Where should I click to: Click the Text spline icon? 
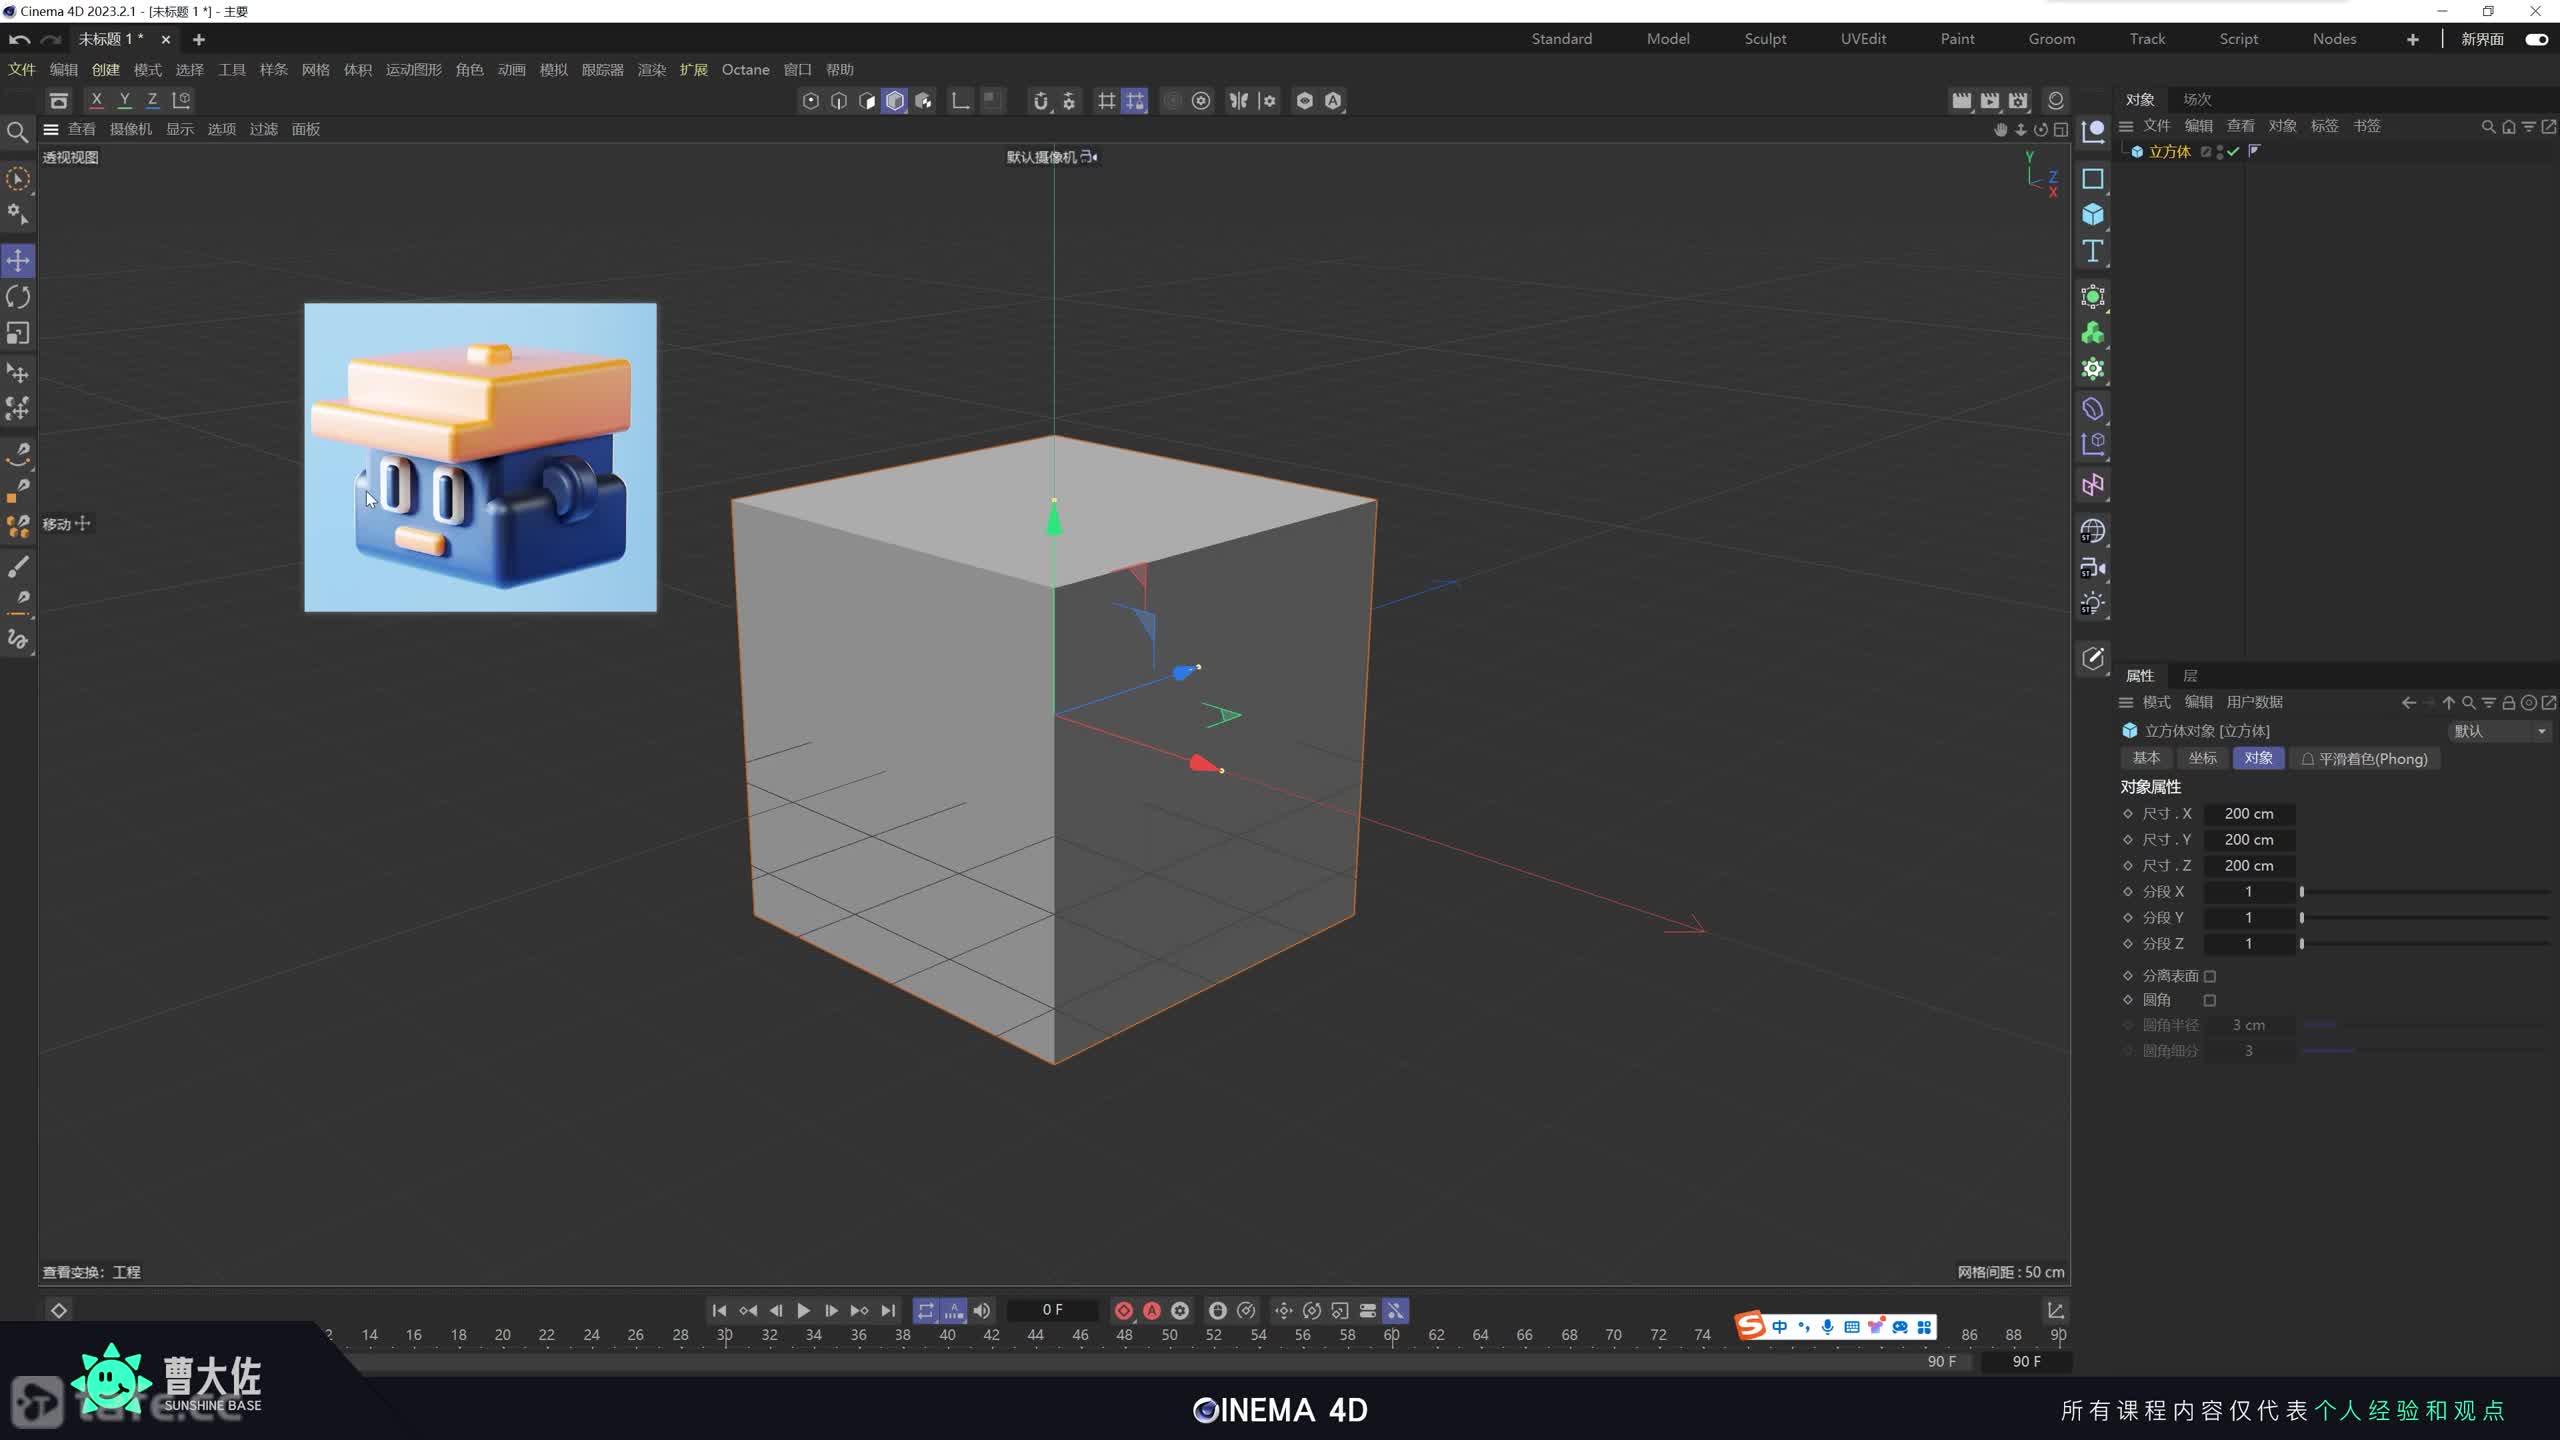tap(2093, 251)
